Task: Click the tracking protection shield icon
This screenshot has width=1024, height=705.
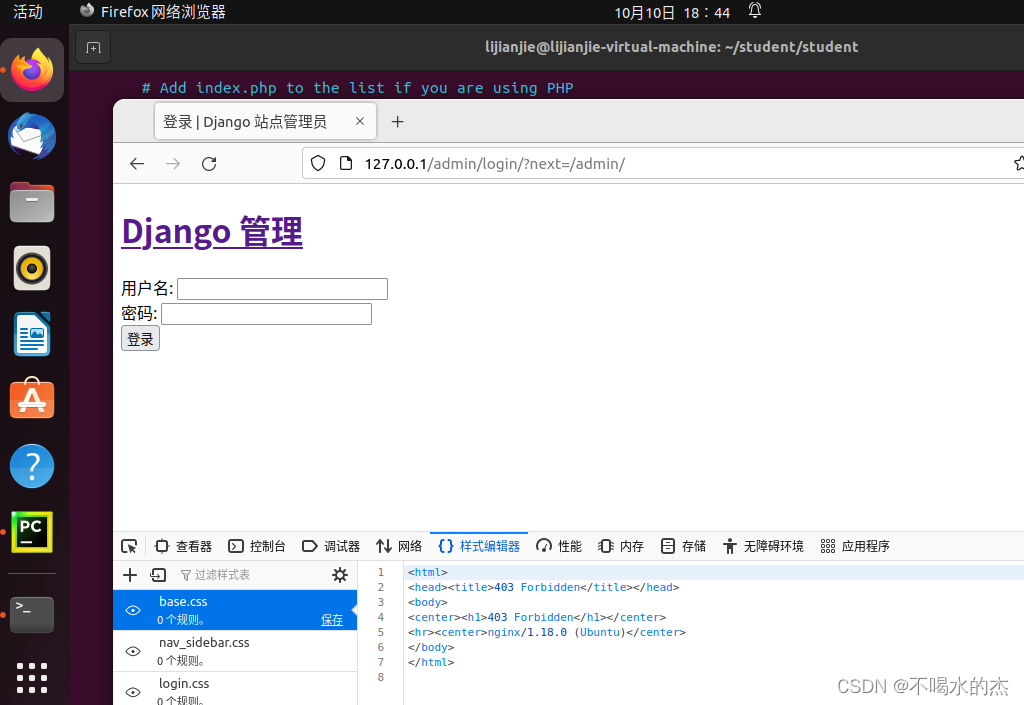Action: coord(317,162)
